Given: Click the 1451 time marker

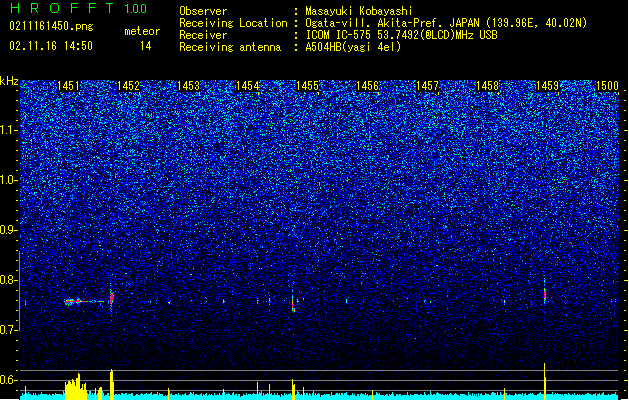Looking at the screenshot, I should coord(68,86).
